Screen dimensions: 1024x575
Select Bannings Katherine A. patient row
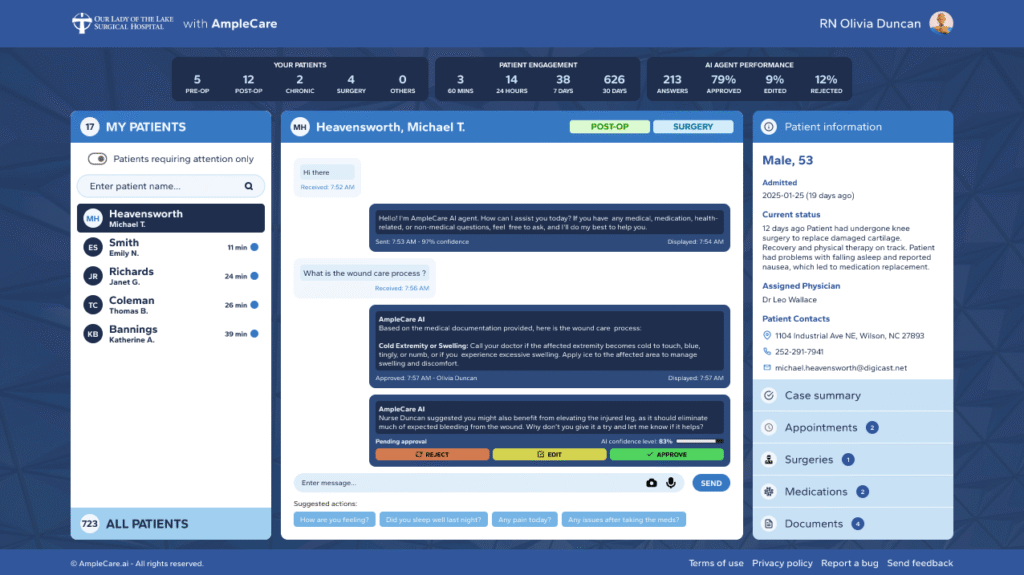pos(170,333)
